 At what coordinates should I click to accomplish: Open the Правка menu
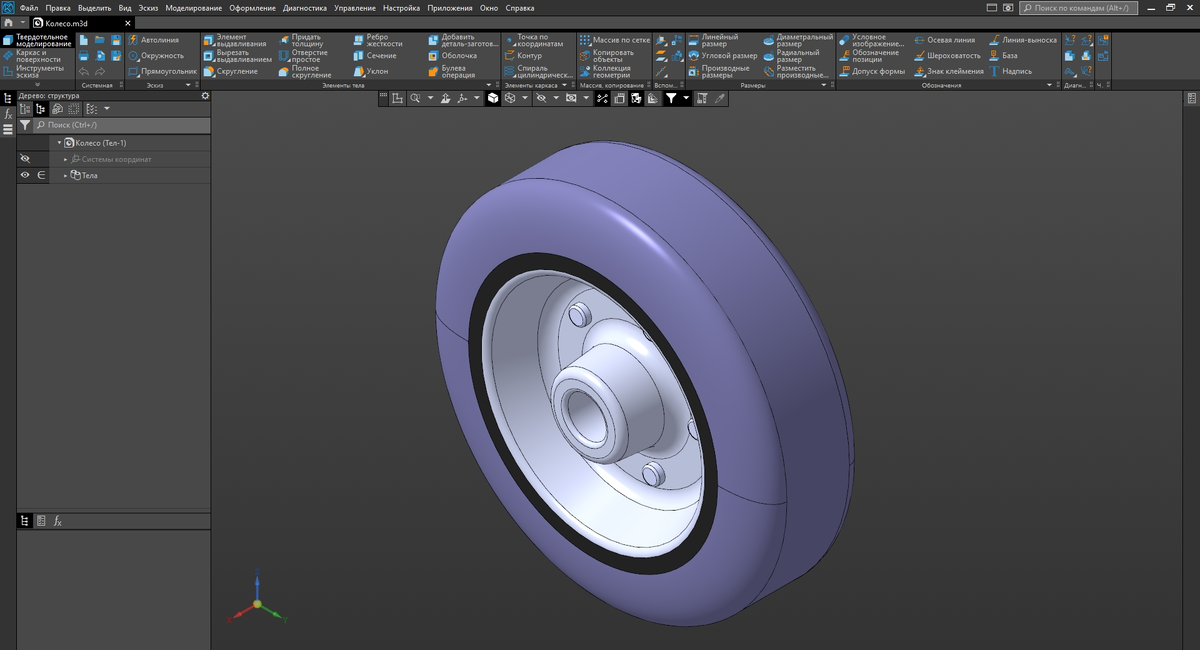58,7
